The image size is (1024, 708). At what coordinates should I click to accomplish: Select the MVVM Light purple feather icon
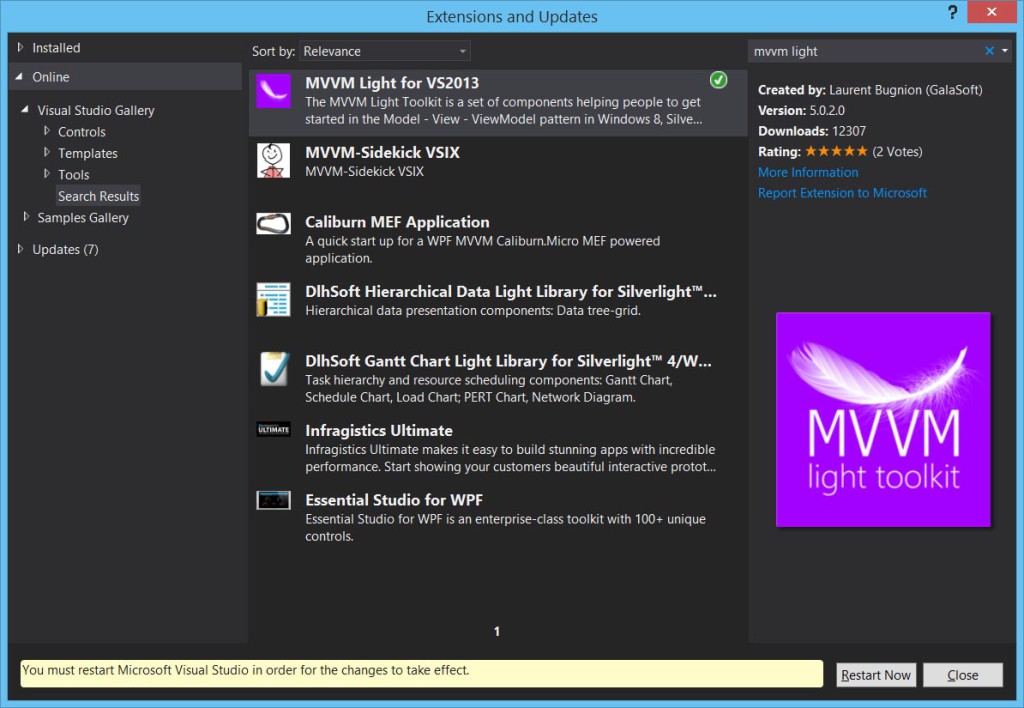coord(272,92)
